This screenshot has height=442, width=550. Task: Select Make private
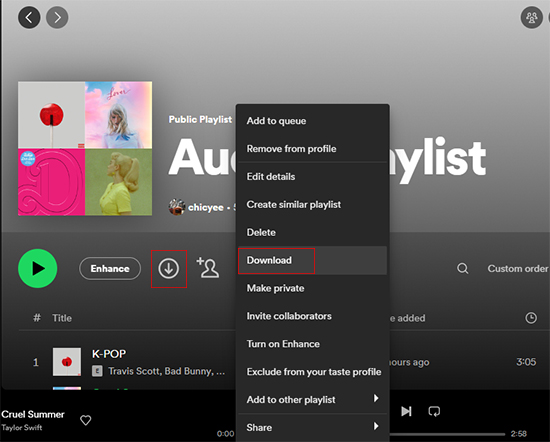click(x=313, y=288)
